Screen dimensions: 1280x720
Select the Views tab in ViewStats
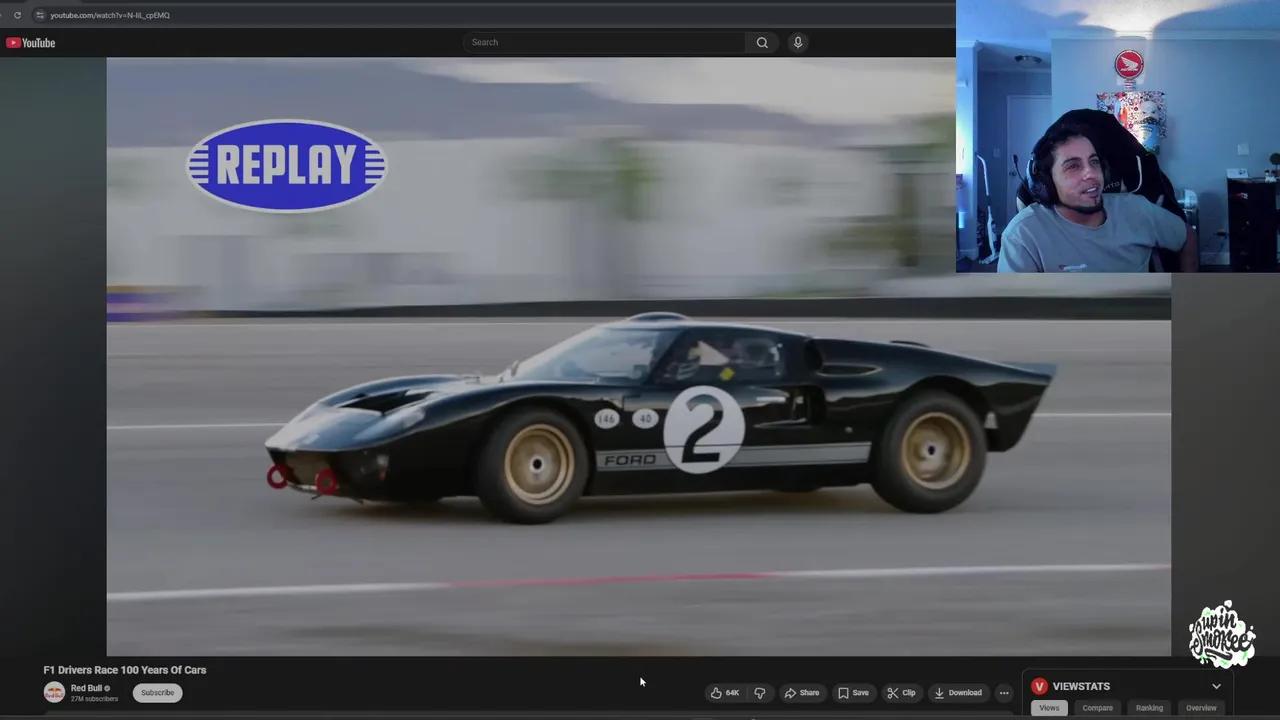point(1049,708)
